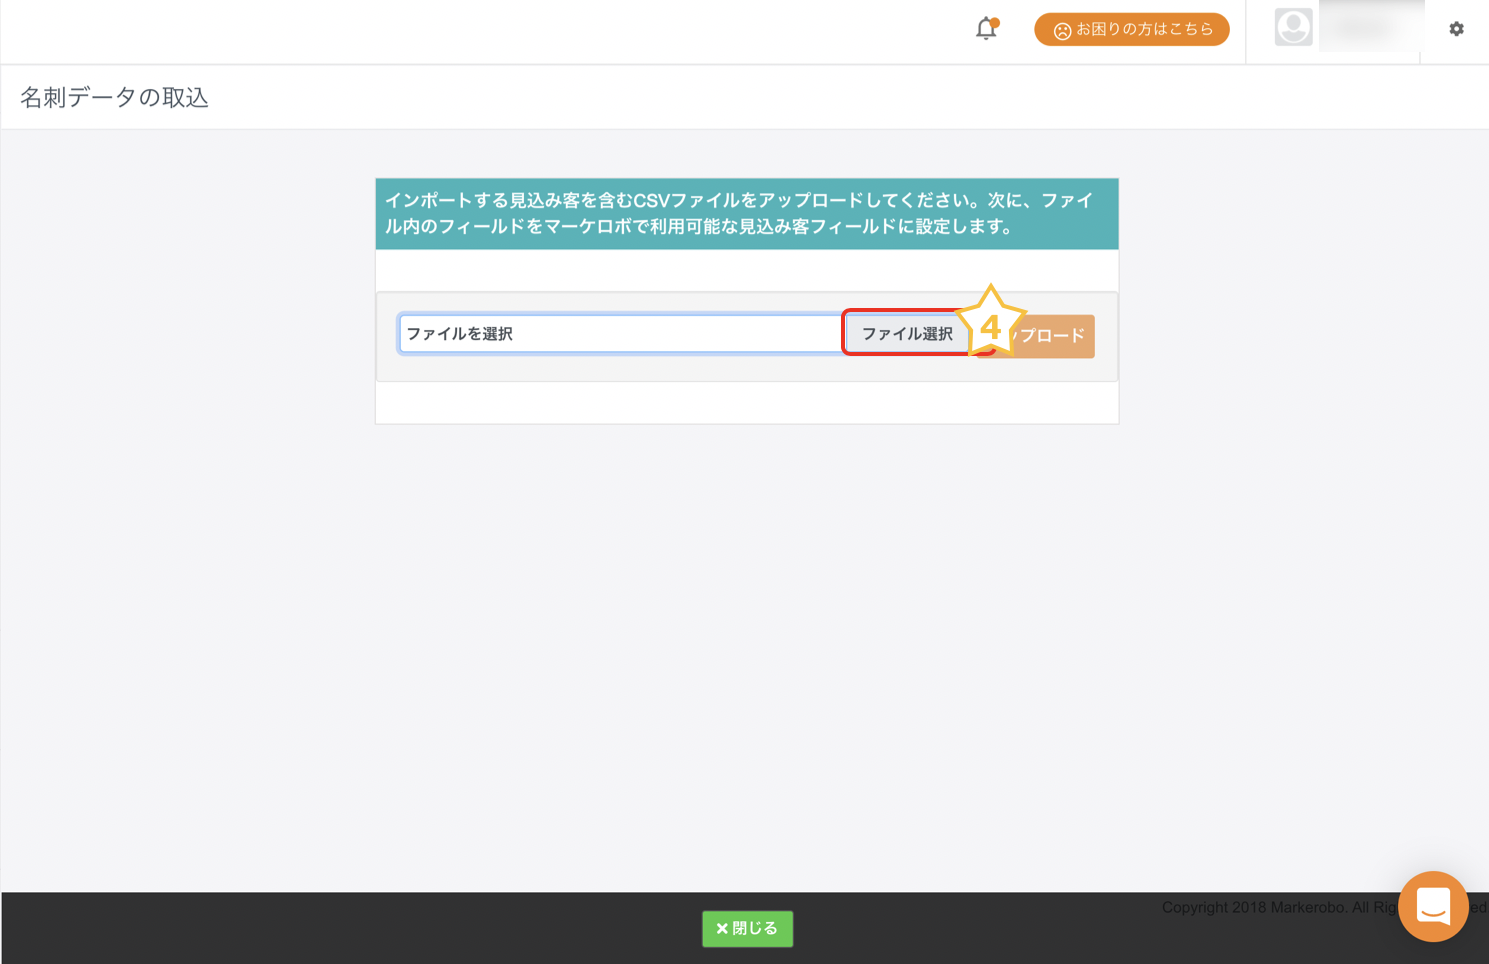The width and height of the screenshot is (1489, 964).
Task: Click the お困りの方はこちら help button
Action: click(1131, 30)
